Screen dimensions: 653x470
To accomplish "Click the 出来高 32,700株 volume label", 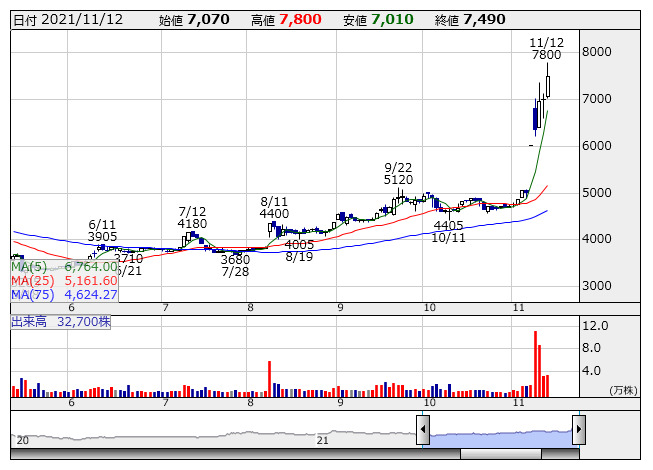I will tap(61, 322).
